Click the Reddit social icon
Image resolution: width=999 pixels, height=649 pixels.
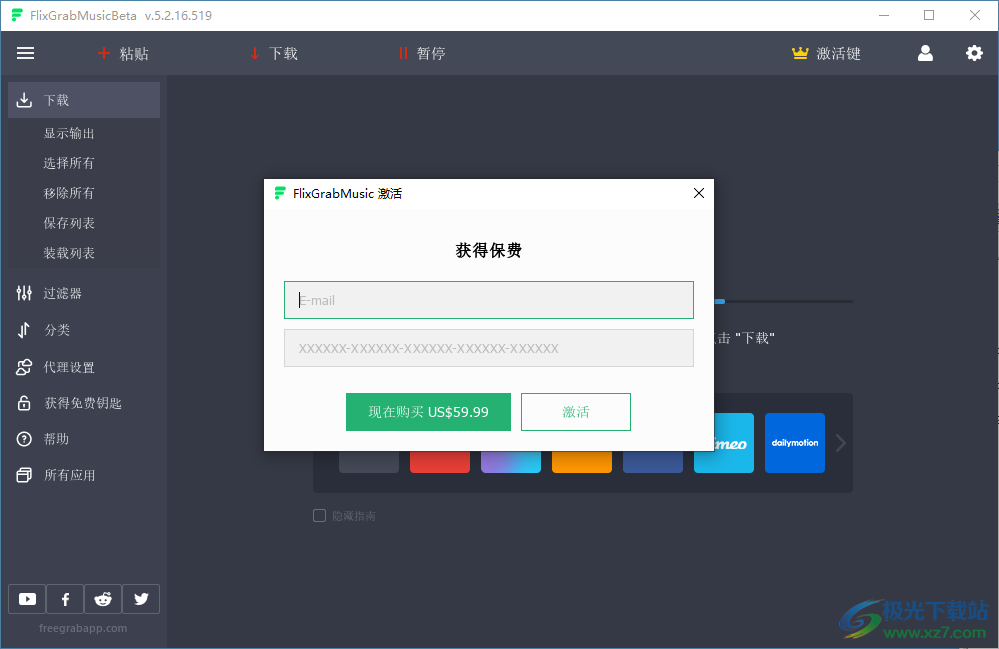tap(103, 599)
